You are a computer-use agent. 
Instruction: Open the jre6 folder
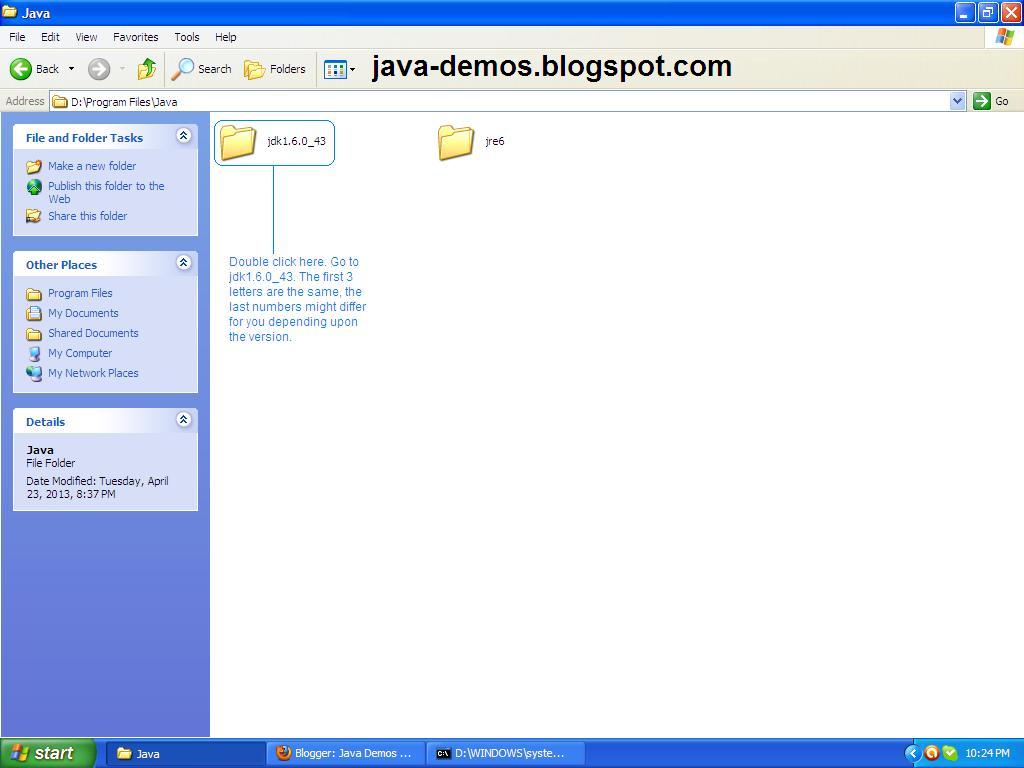coord(456,141)
